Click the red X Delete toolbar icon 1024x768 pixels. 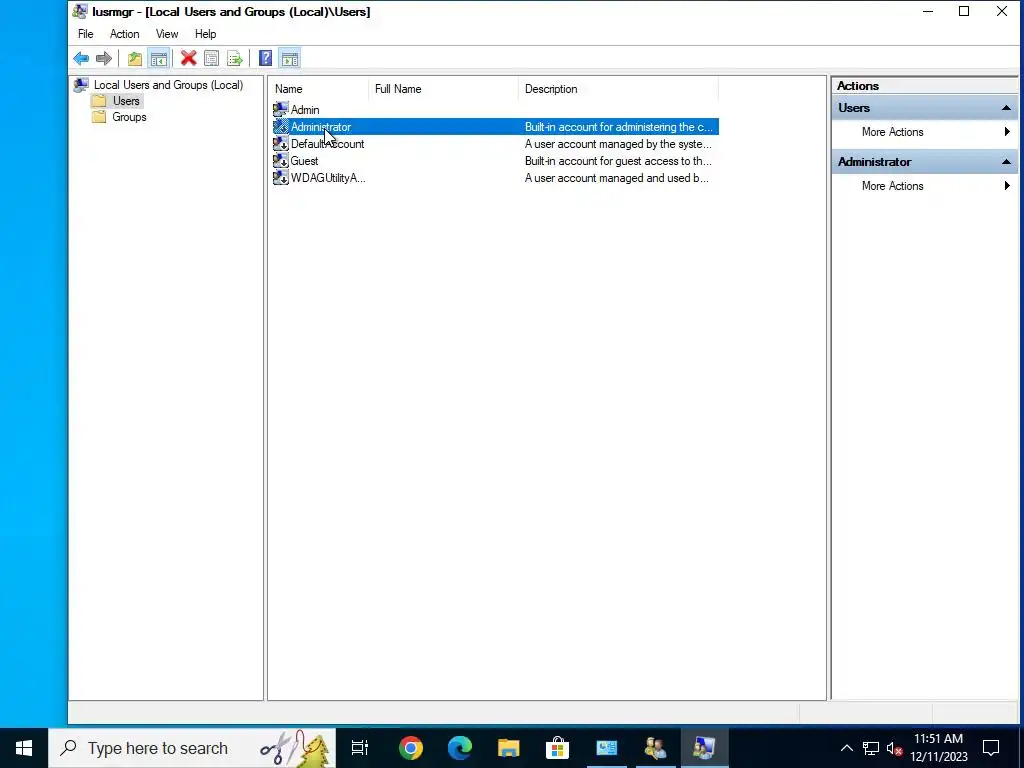coord(189,59)
